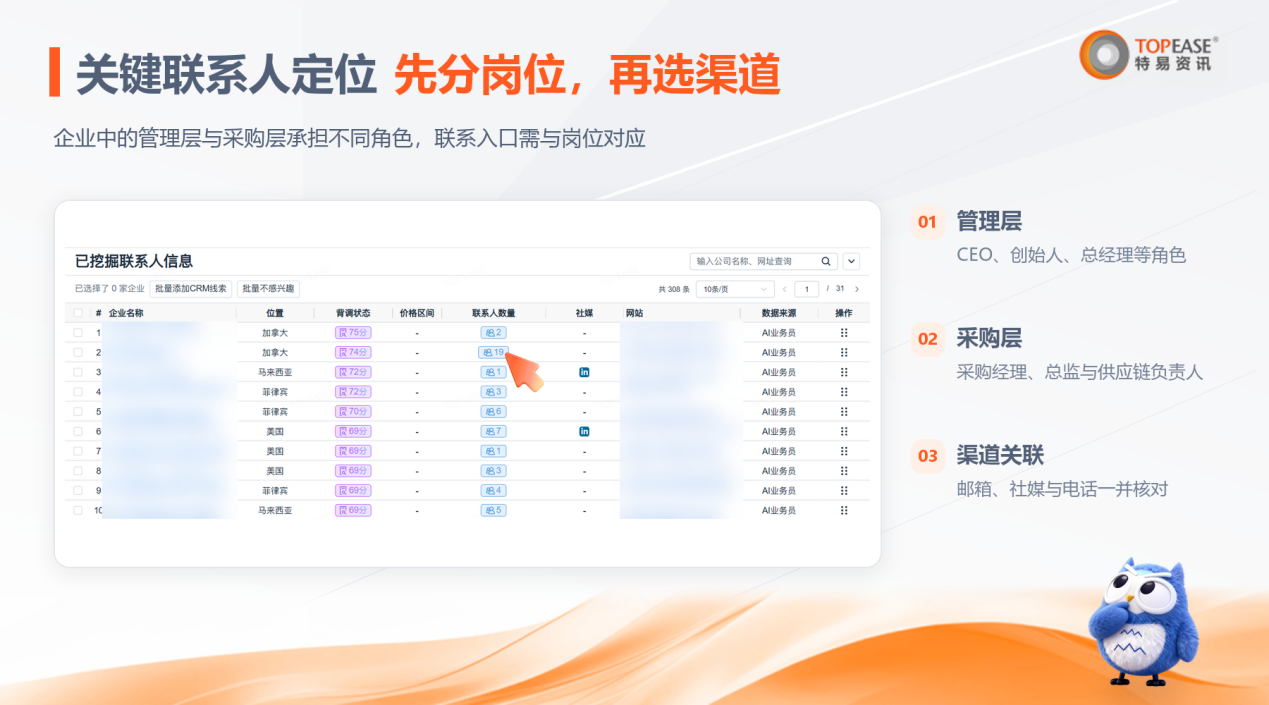Tick the checkbox for row 10
This screenshot has height=705, width=1269.
tap(78, 510)
